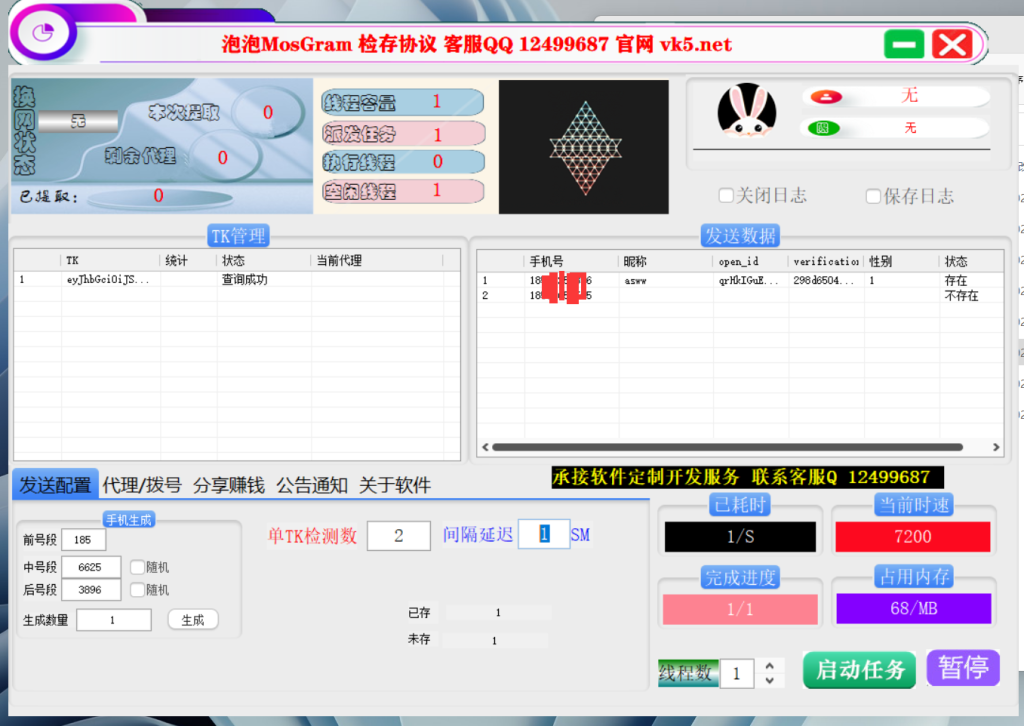Image resolution: width=1024 pixels, height=726 pixels.
Task: Click the red user account icon
Action: coord(826,97)
